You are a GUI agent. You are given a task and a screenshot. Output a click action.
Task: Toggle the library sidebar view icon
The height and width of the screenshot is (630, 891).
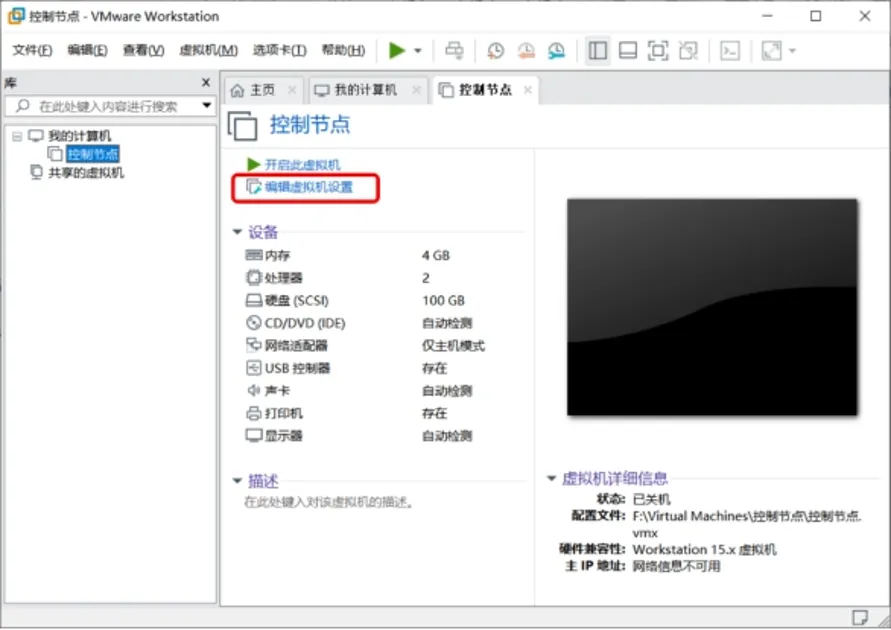[x=597, y=51]
